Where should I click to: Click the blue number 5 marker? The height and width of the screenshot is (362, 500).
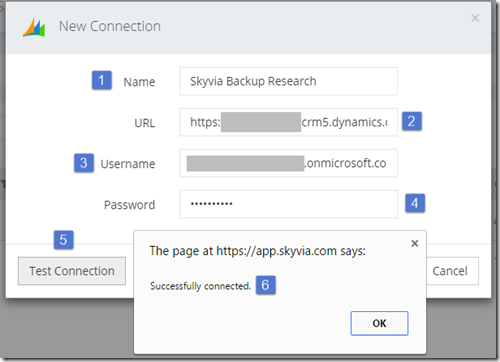[64, 240]
